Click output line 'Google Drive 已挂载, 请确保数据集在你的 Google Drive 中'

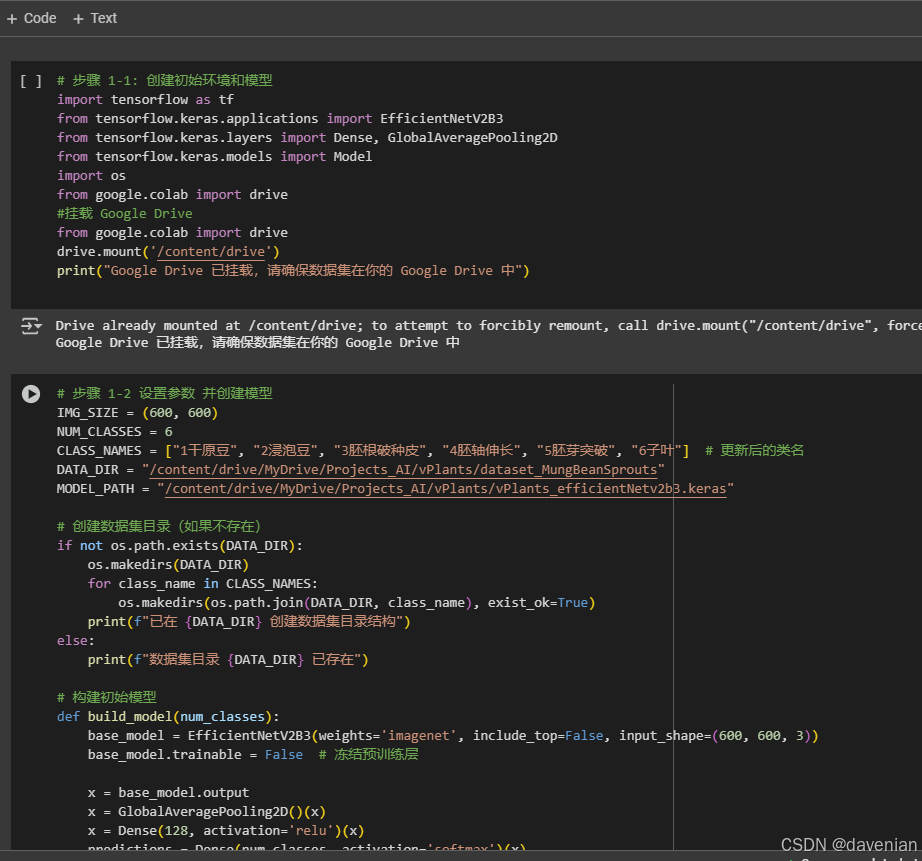tap(257, 342)
